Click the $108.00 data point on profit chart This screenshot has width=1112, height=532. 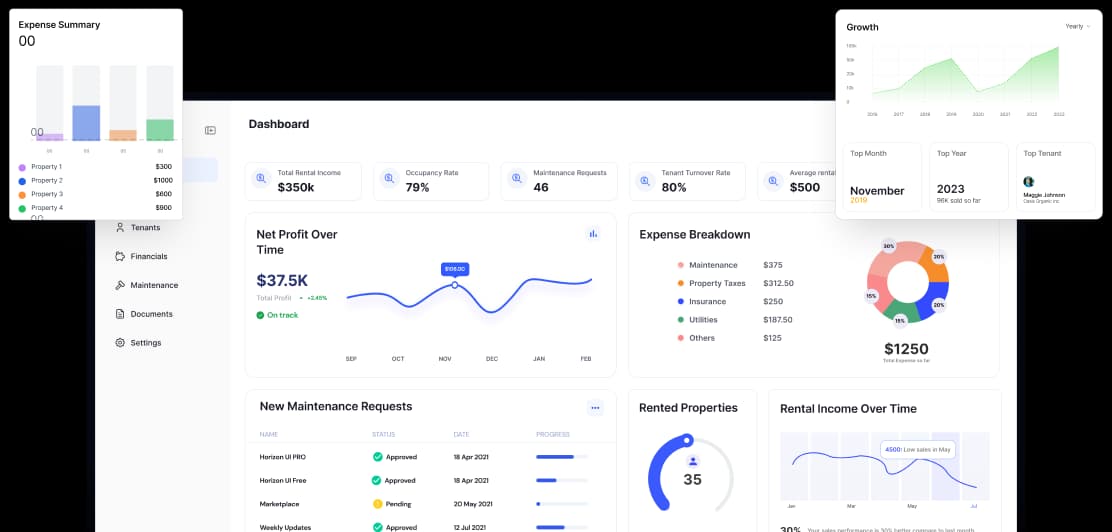coord(455,284)
